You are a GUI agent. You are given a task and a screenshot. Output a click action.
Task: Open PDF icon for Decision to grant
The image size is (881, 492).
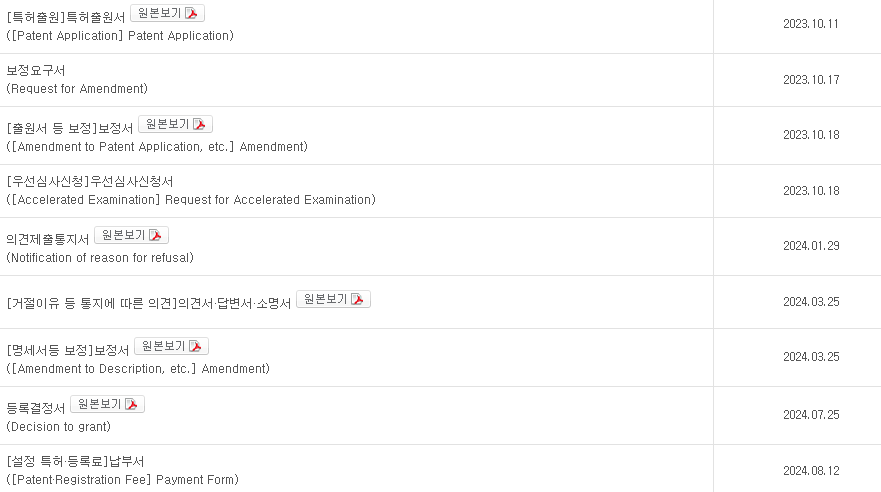point(131,404)
